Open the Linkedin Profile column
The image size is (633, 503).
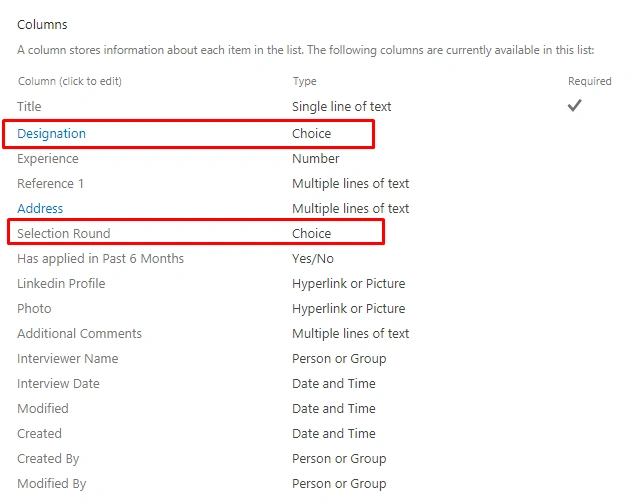(x=61, y=284)
